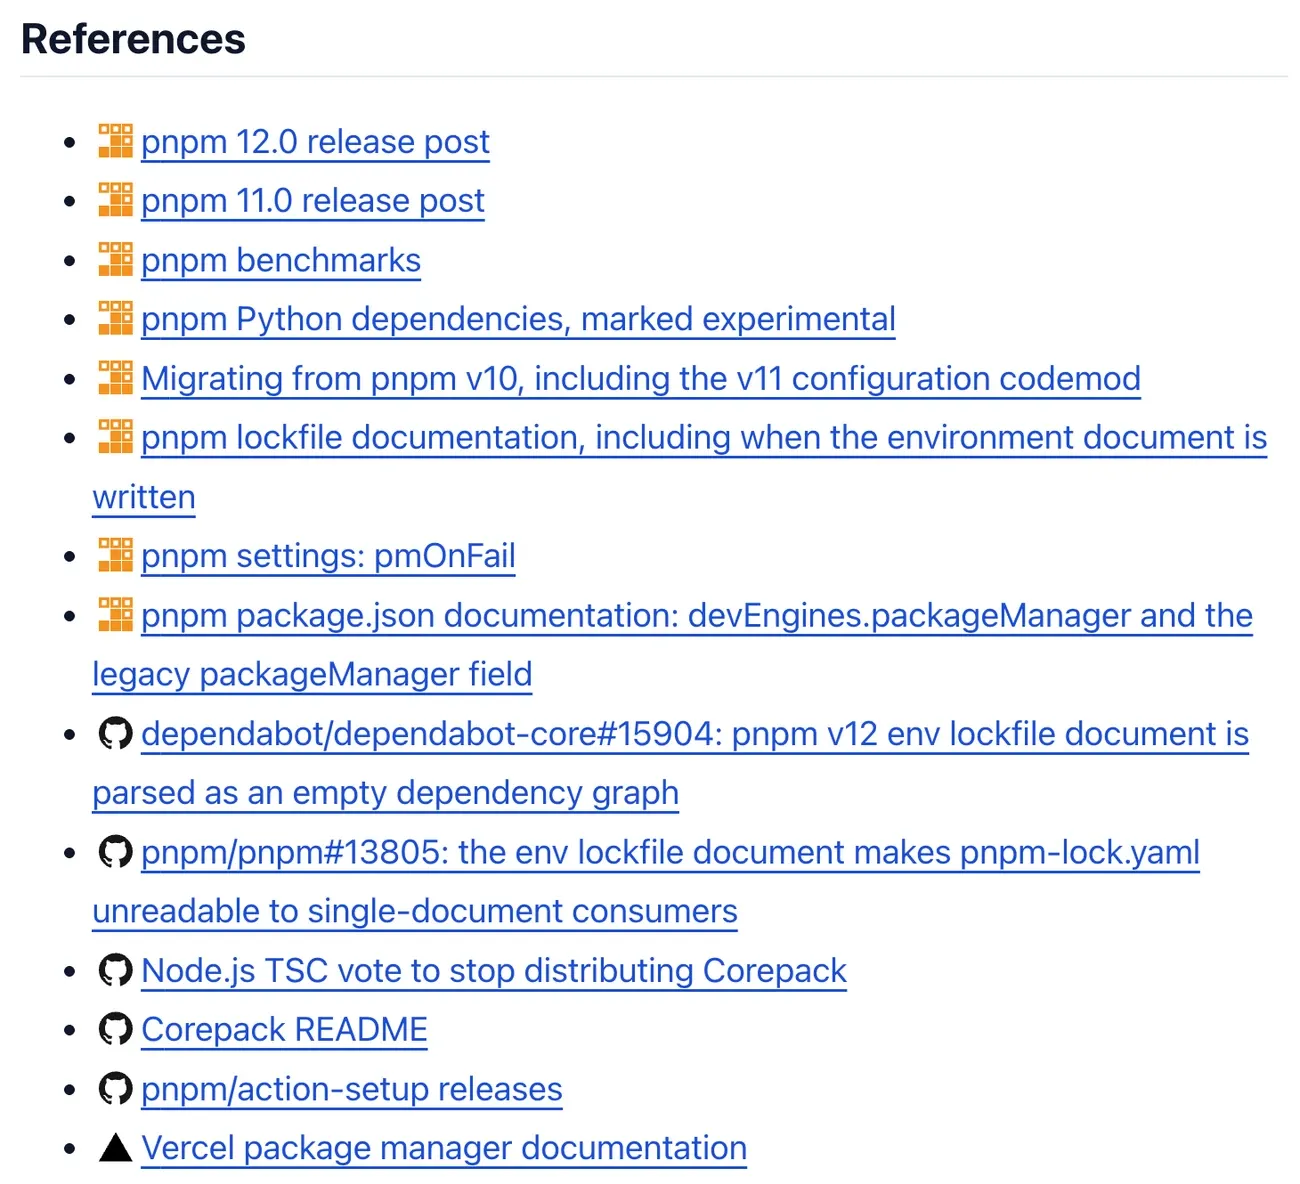
Task: Follow the Migrating from pnpm v10 link
Action: pos(641,379)
